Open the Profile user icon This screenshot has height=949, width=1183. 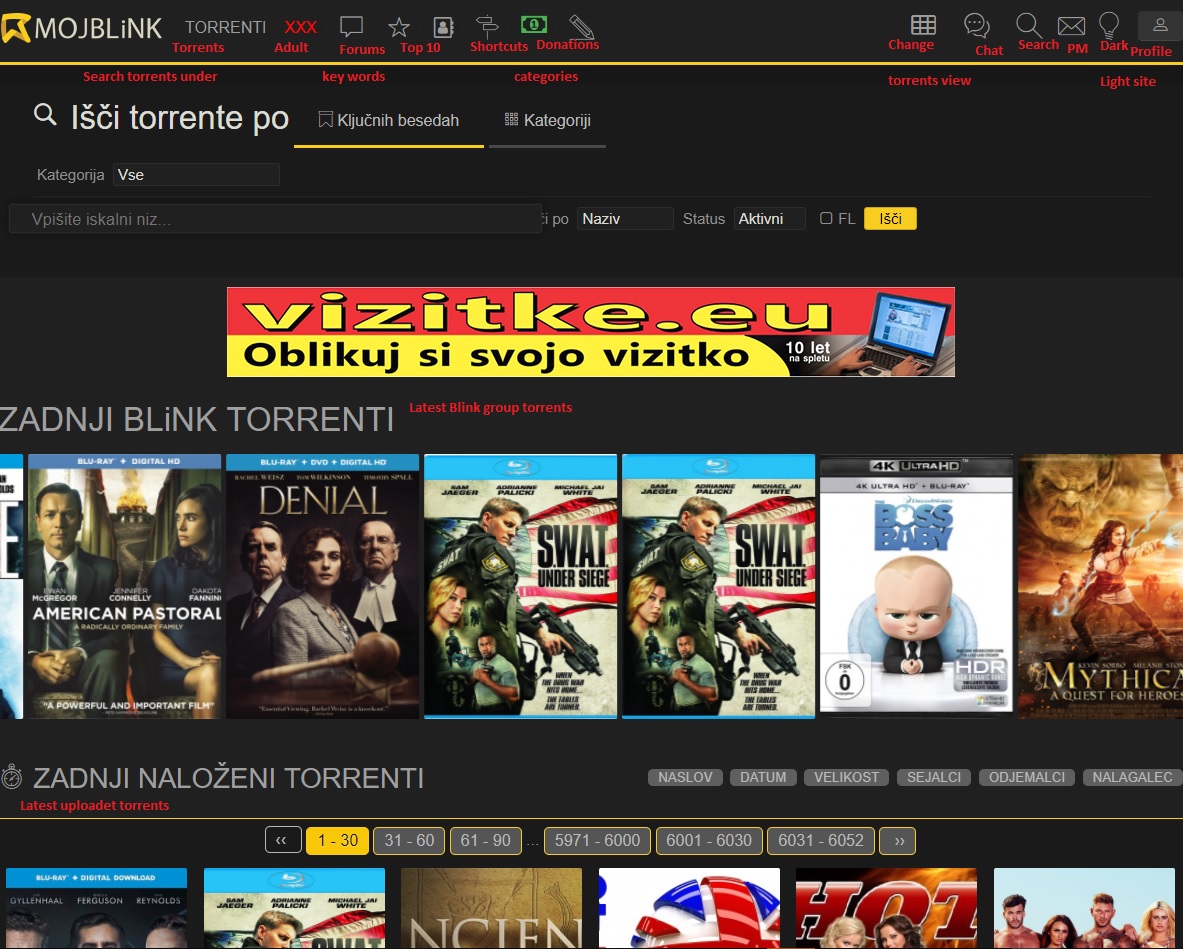tap(1160, 26)
